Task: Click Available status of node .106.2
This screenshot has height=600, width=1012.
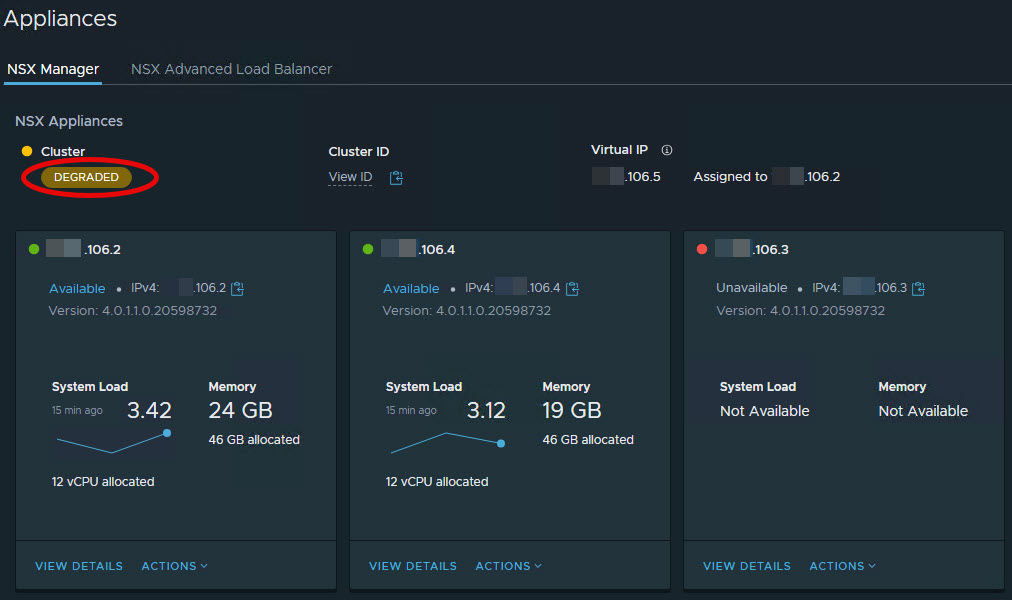Action: coord(77,288)
